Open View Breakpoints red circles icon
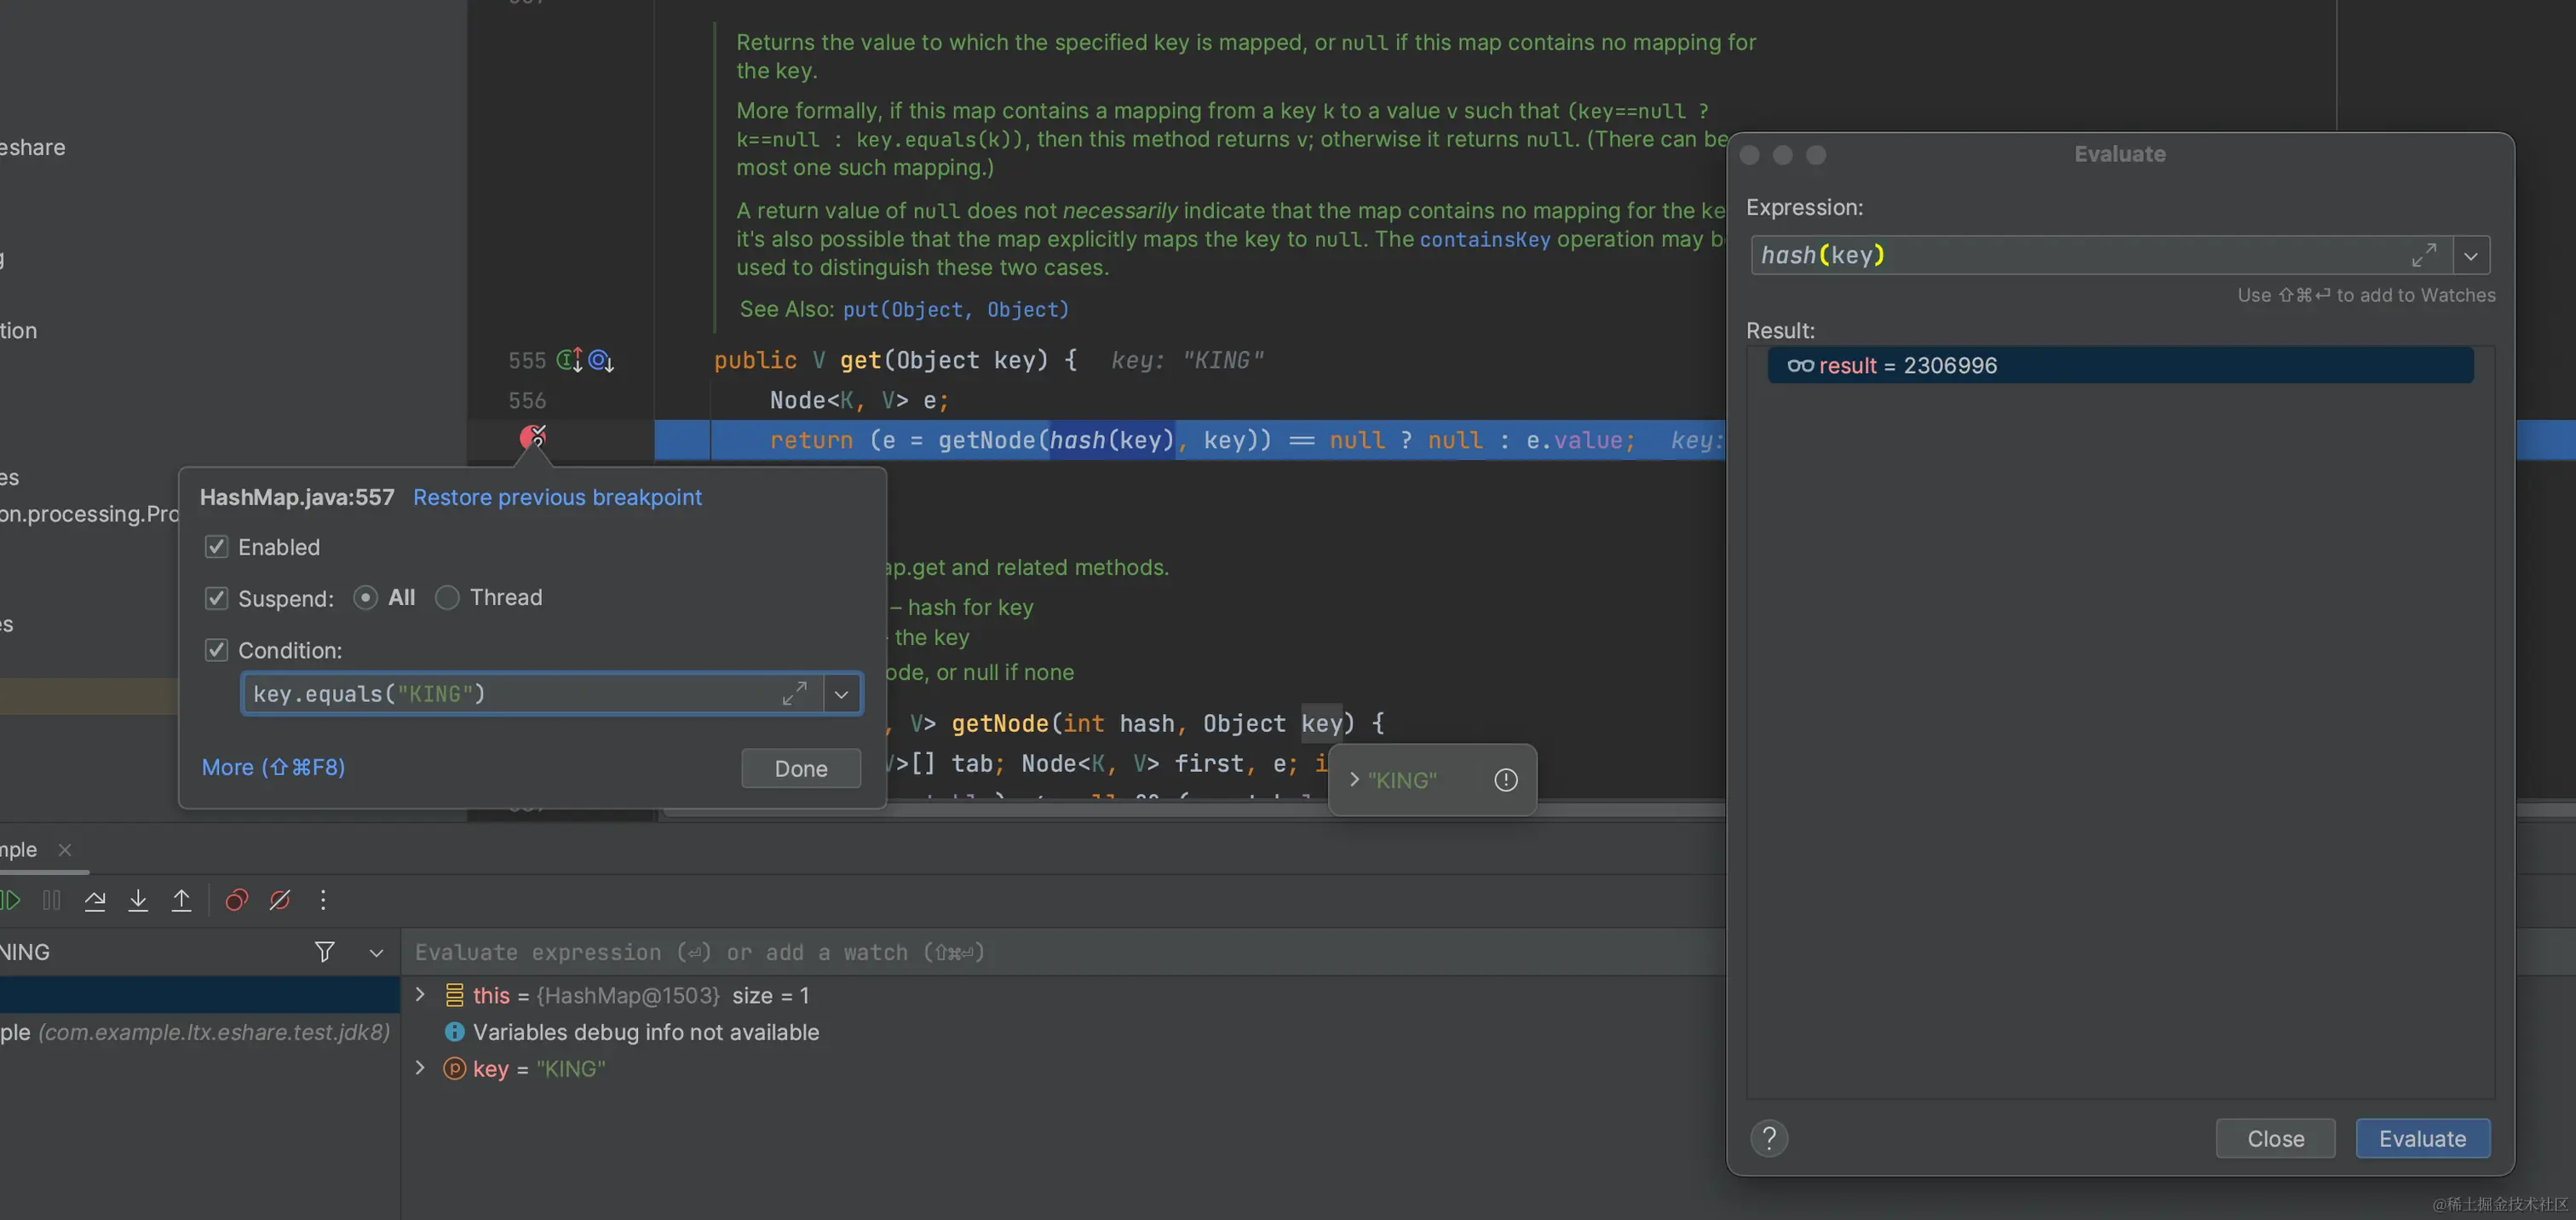The image size is (2576, 1220). (236, 900)
